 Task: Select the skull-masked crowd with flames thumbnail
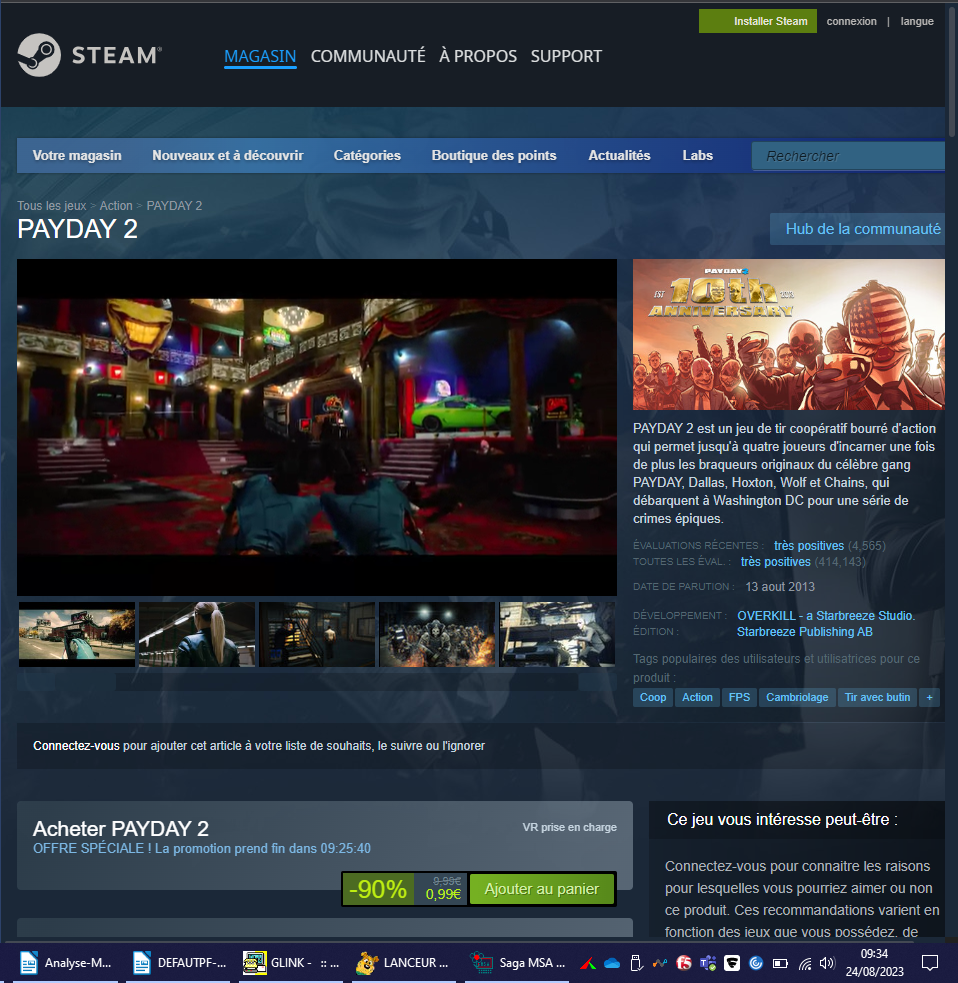437,634
